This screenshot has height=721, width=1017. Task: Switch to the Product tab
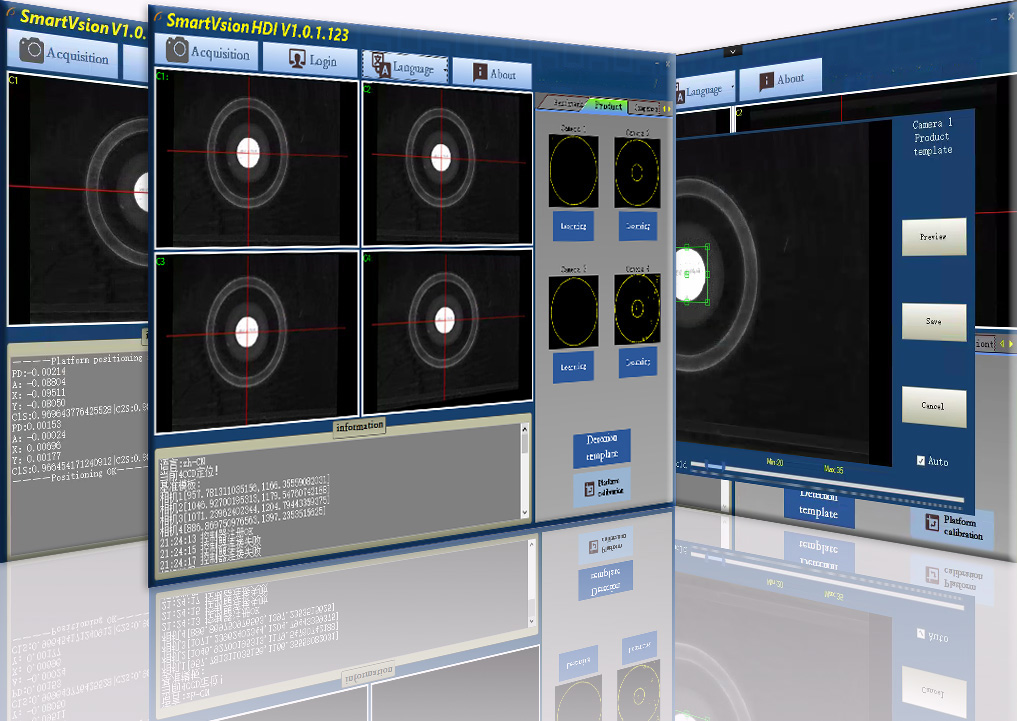tap(608, 105)
